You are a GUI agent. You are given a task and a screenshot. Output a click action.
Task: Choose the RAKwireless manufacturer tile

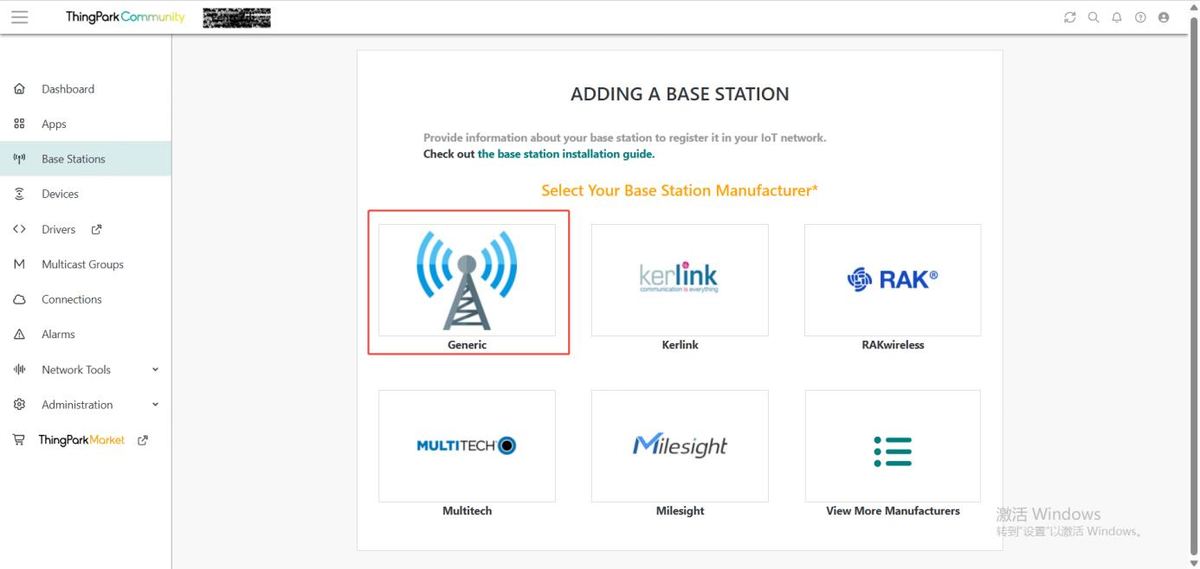893,279
